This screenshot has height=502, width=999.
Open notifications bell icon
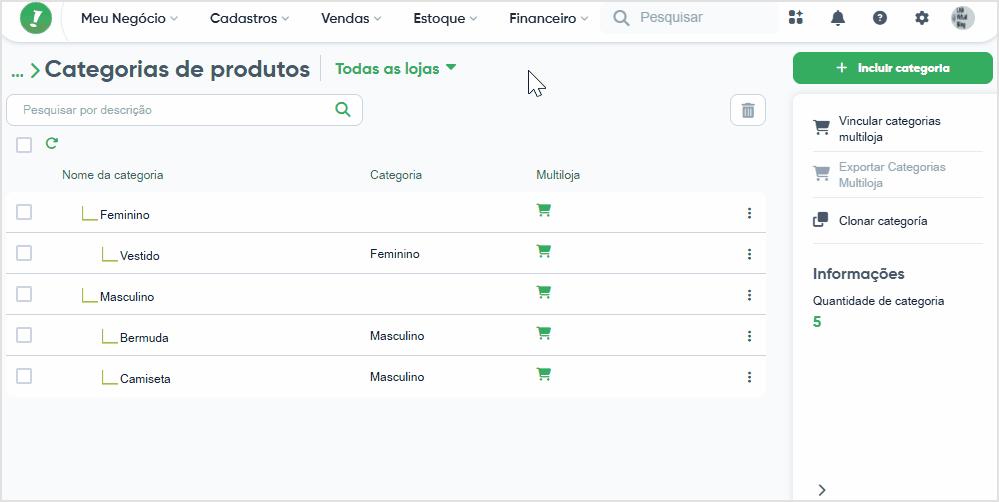[x=838, y=18]
